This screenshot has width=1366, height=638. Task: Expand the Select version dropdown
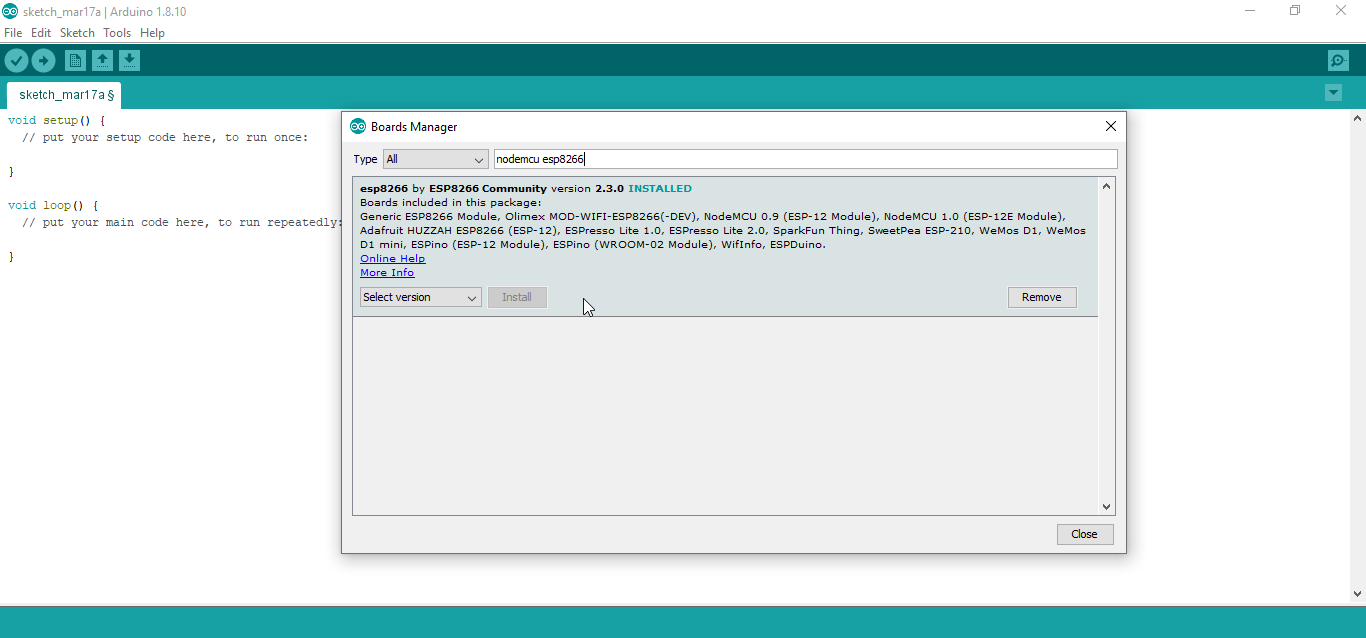(420, 297)
